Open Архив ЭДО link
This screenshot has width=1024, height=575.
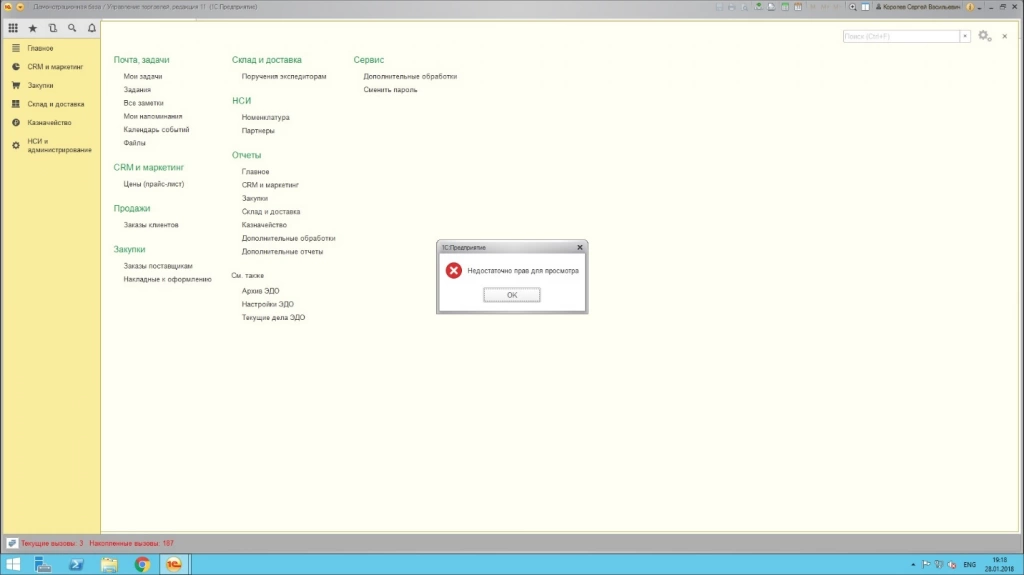pyautogui.click(x=261, y=291)
